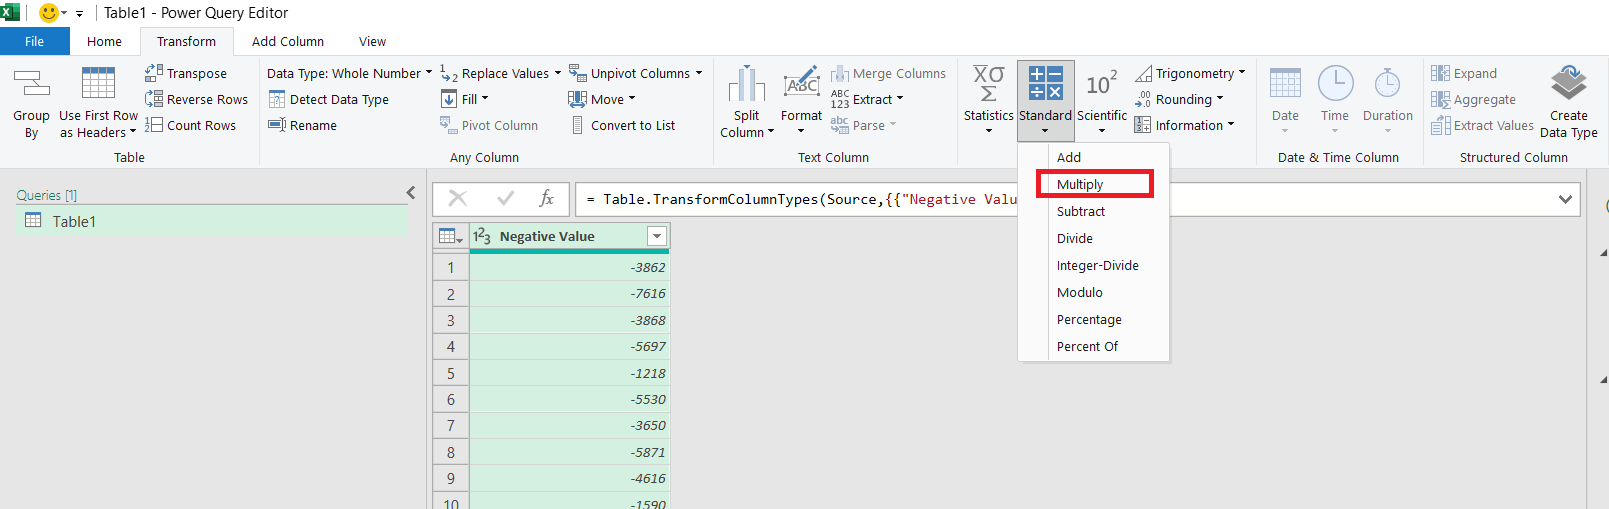
Task: Click the Date column button
Action: click(1285, 100)
